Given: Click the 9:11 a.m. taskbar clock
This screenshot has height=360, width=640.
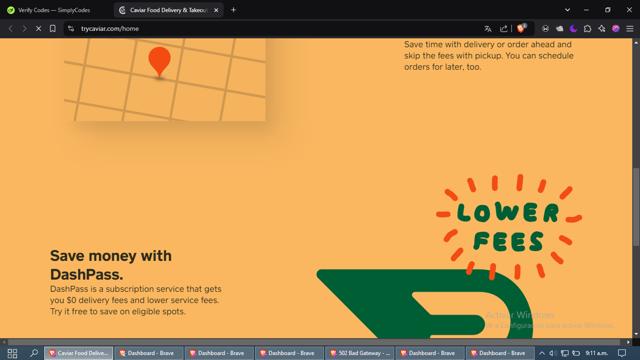Looking at the screenshot, I should point(596,353).
